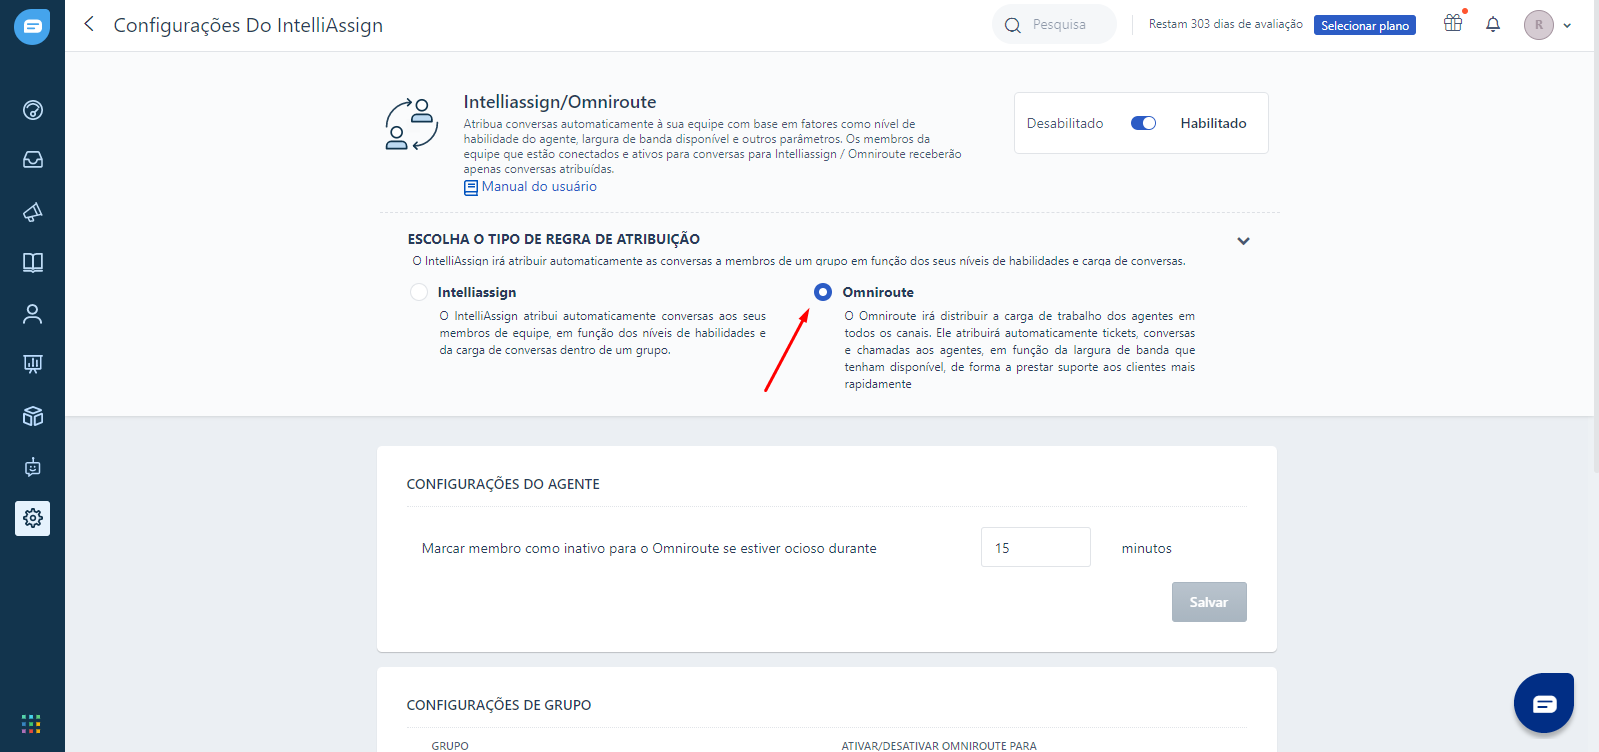The height and width of the screenshot is (752, 1599).
Task: Click the Configurações Do IntelliAssign title
Action: (x=248, y=25)
